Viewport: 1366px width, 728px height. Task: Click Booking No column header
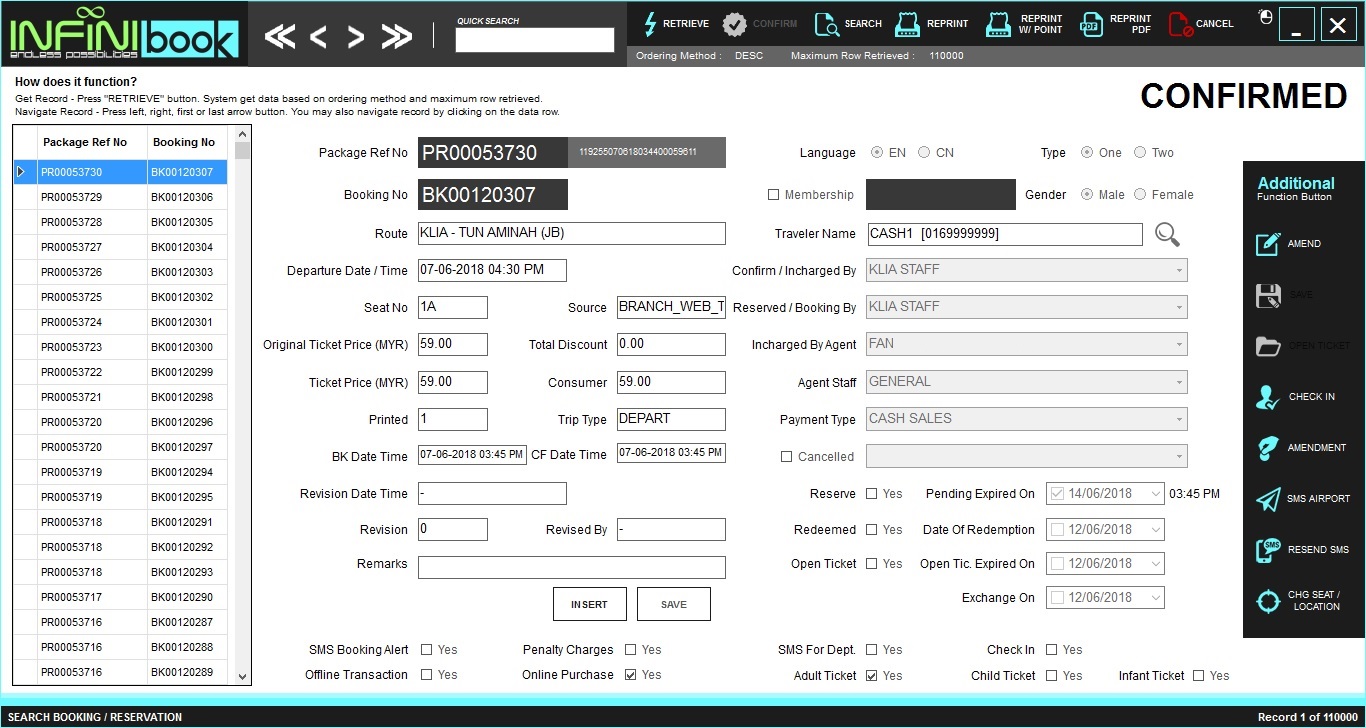coord(188,143)
